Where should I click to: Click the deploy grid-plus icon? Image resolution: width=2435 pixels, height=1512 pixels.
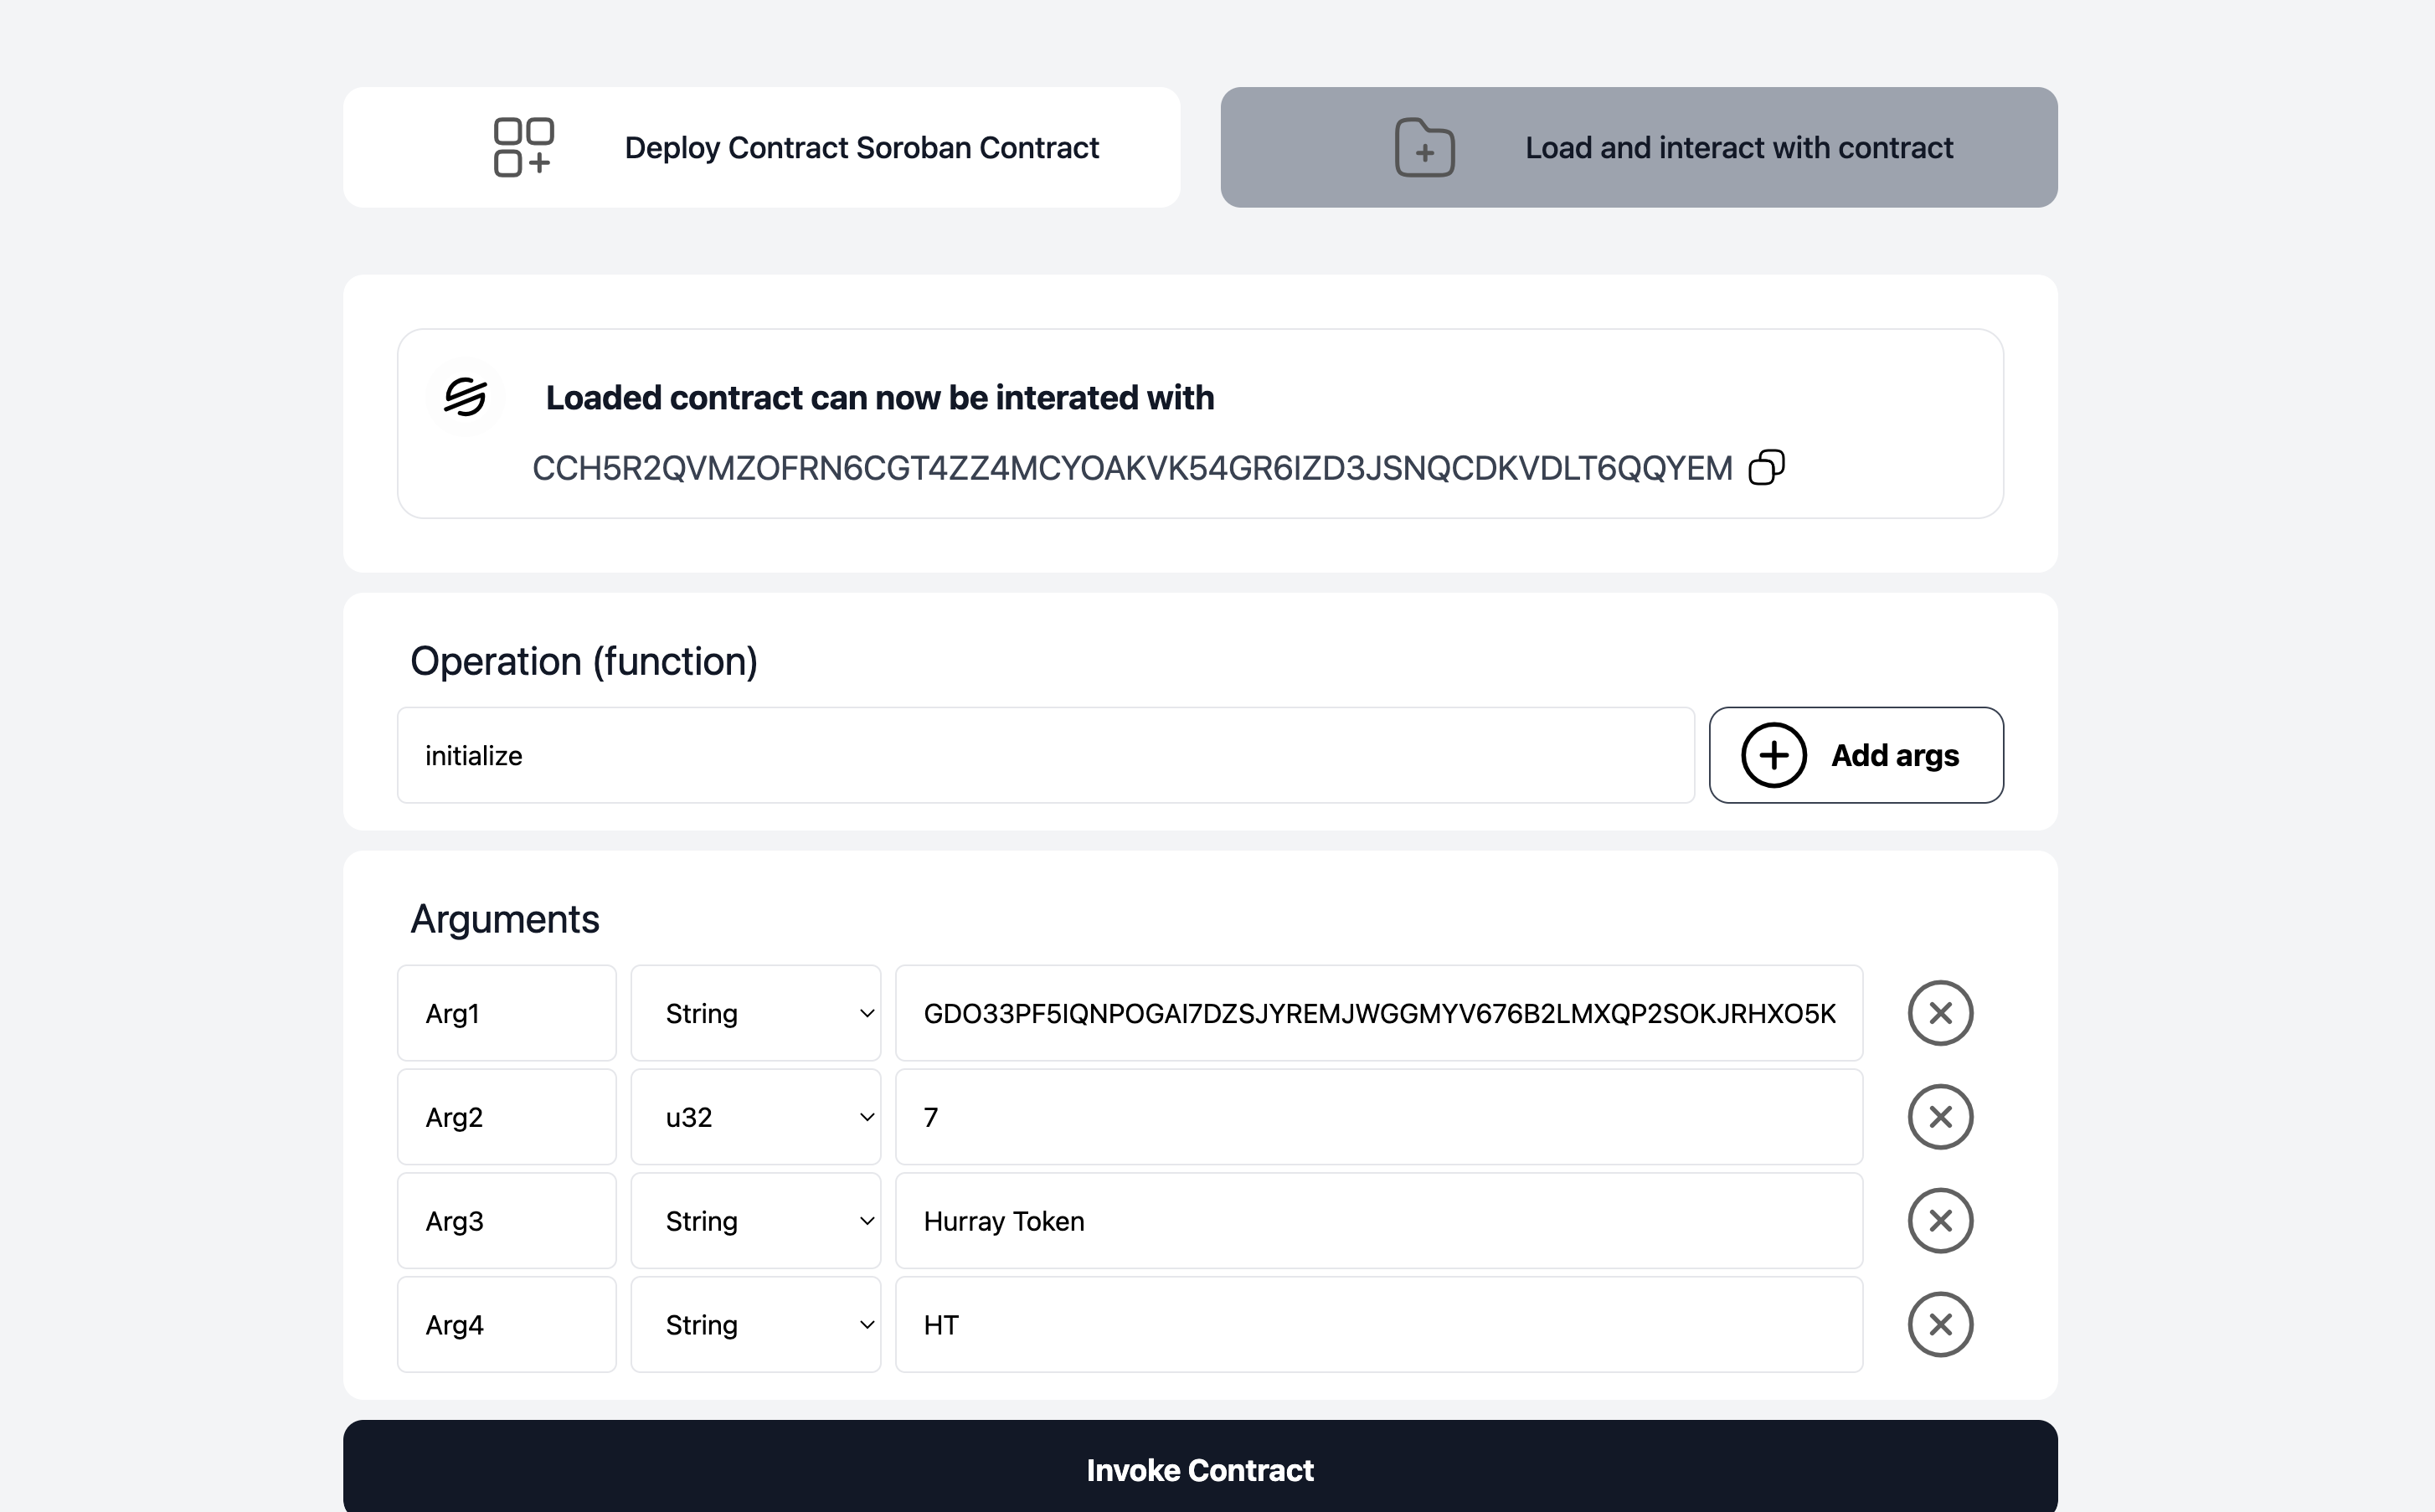[x=523, y=147]
